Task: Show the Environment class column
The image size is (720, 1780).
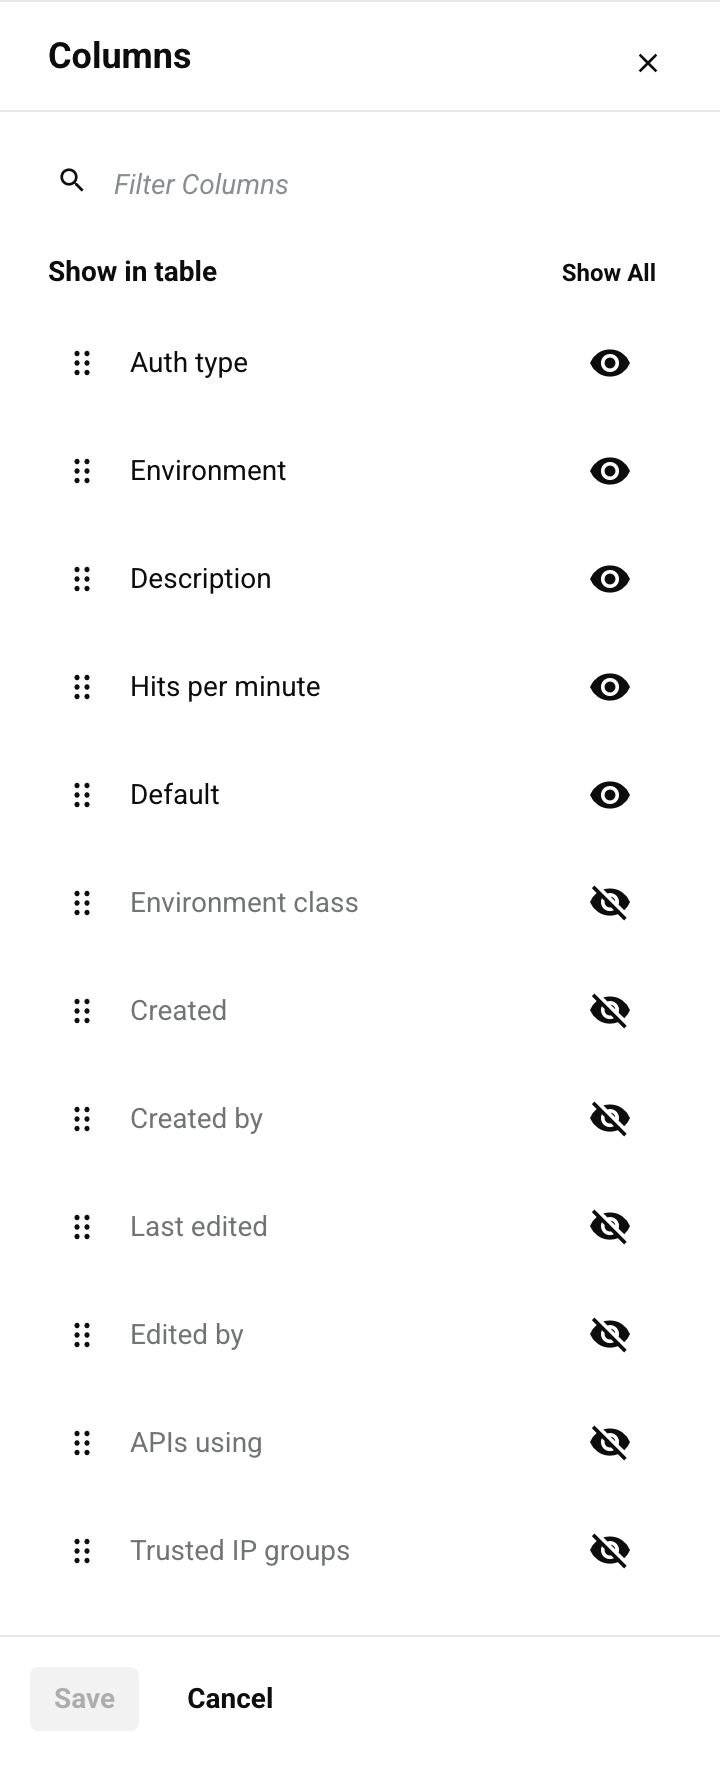Action: pos(609,903)
